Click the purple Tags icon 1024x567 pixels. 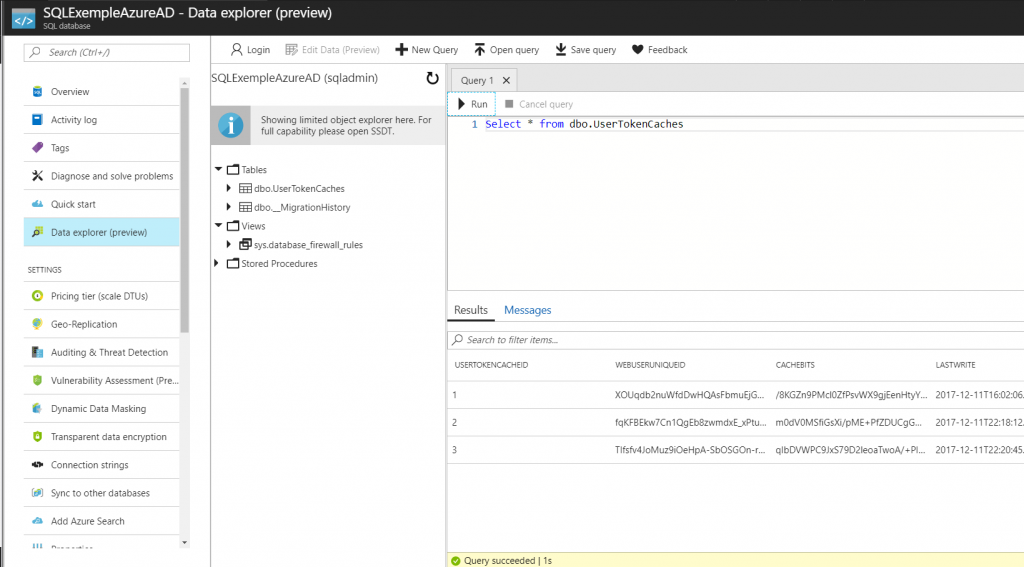37,148
